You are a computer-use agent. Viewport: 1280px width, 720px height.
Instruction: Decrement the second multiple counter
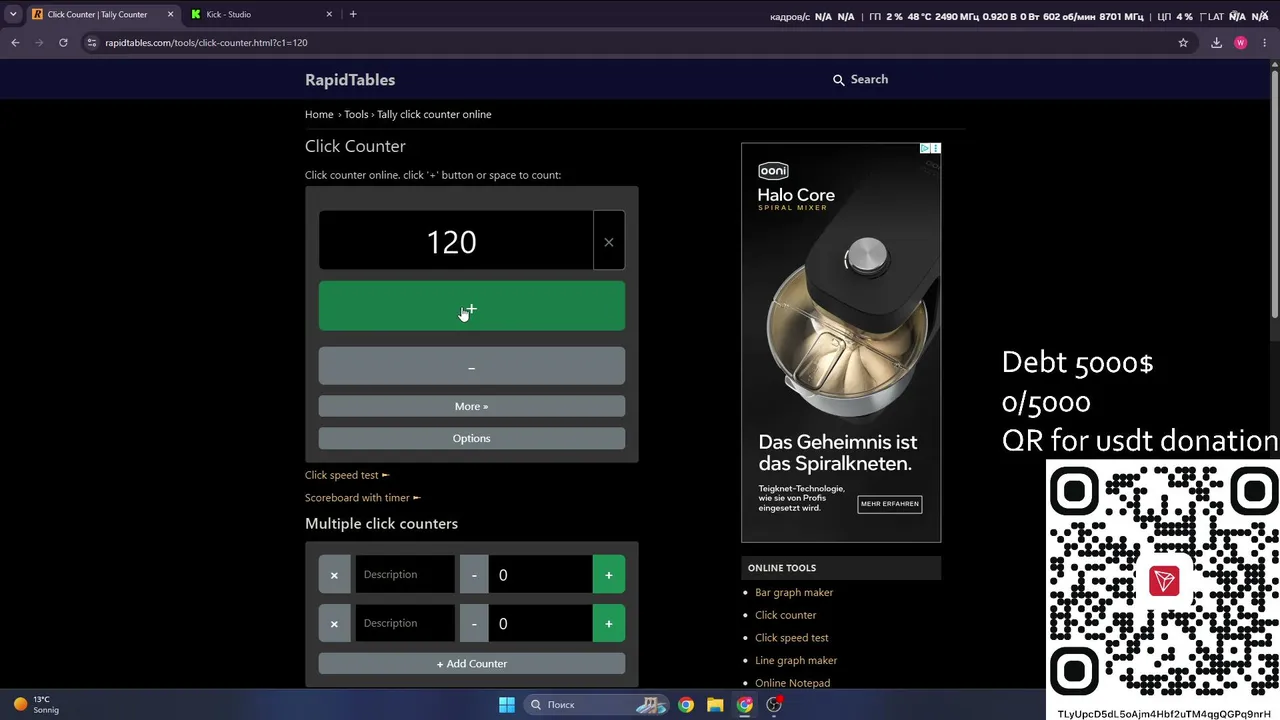474,623
